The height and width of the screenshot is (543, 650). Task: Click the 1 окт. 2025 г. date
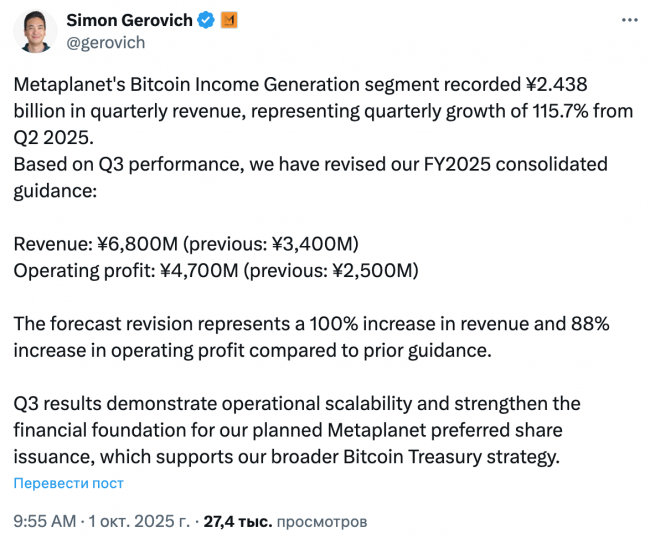pos(141,521)
